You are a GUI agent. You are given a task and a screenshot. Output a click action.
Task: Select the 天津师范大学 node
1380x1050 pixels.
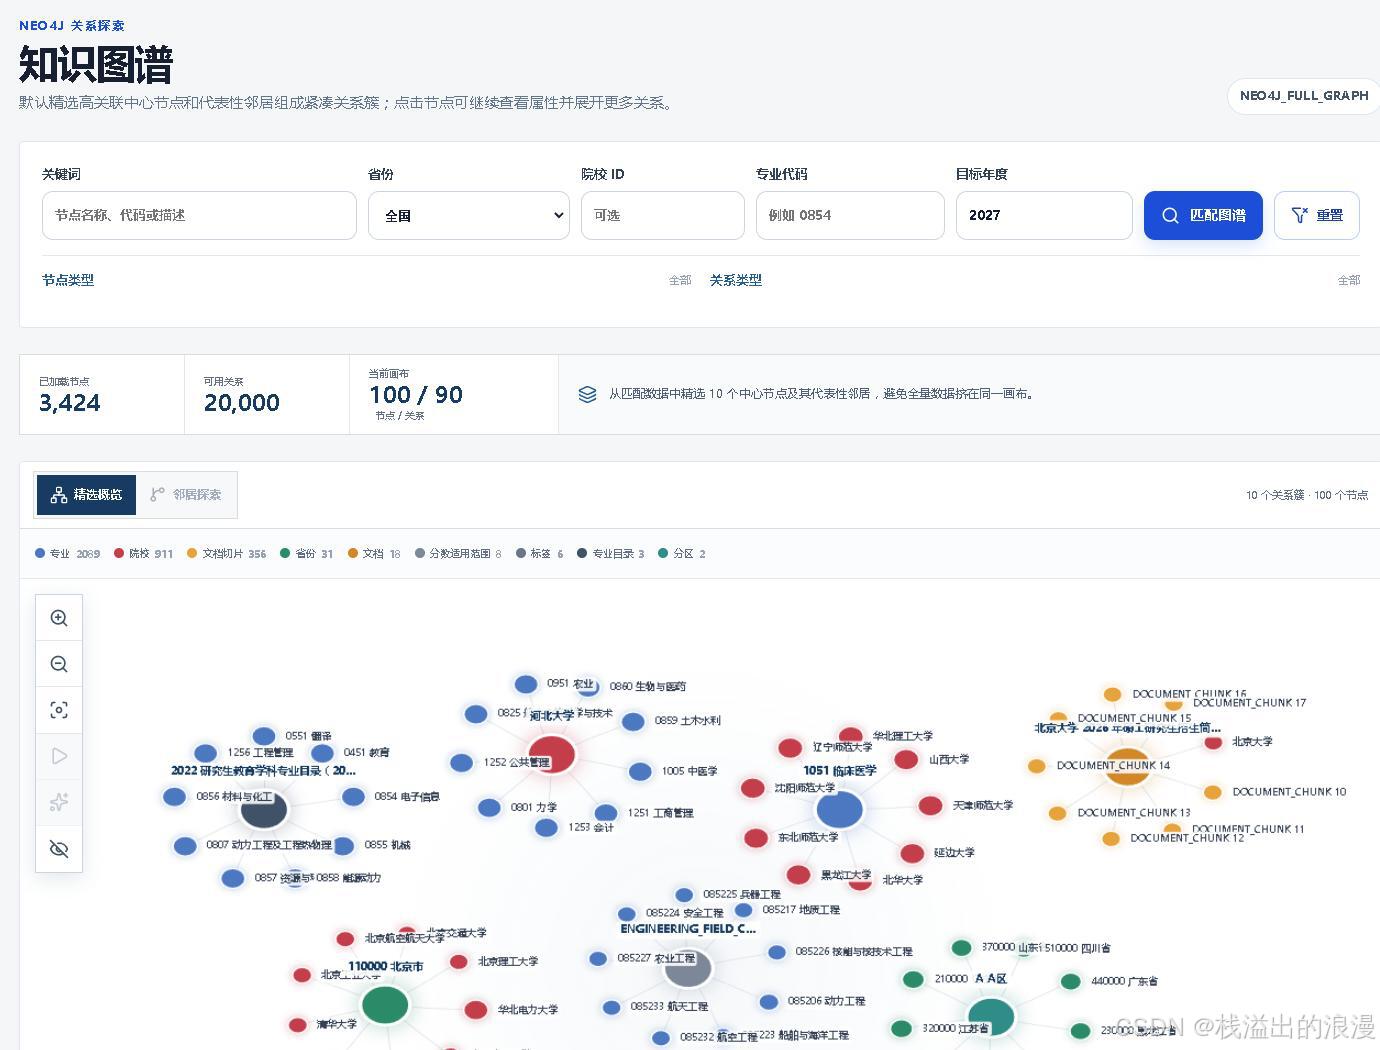931,805
